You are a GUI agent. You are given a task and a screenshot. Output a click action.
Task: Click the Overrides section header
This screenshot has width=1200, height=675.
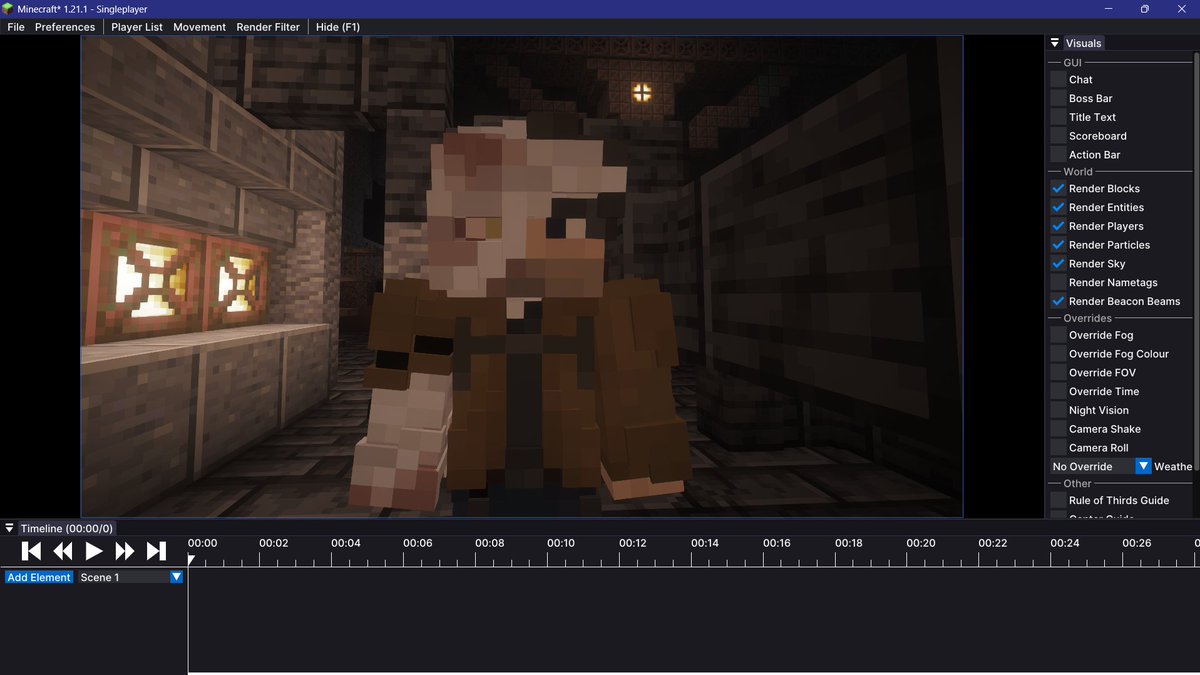tap(1087, 318)
